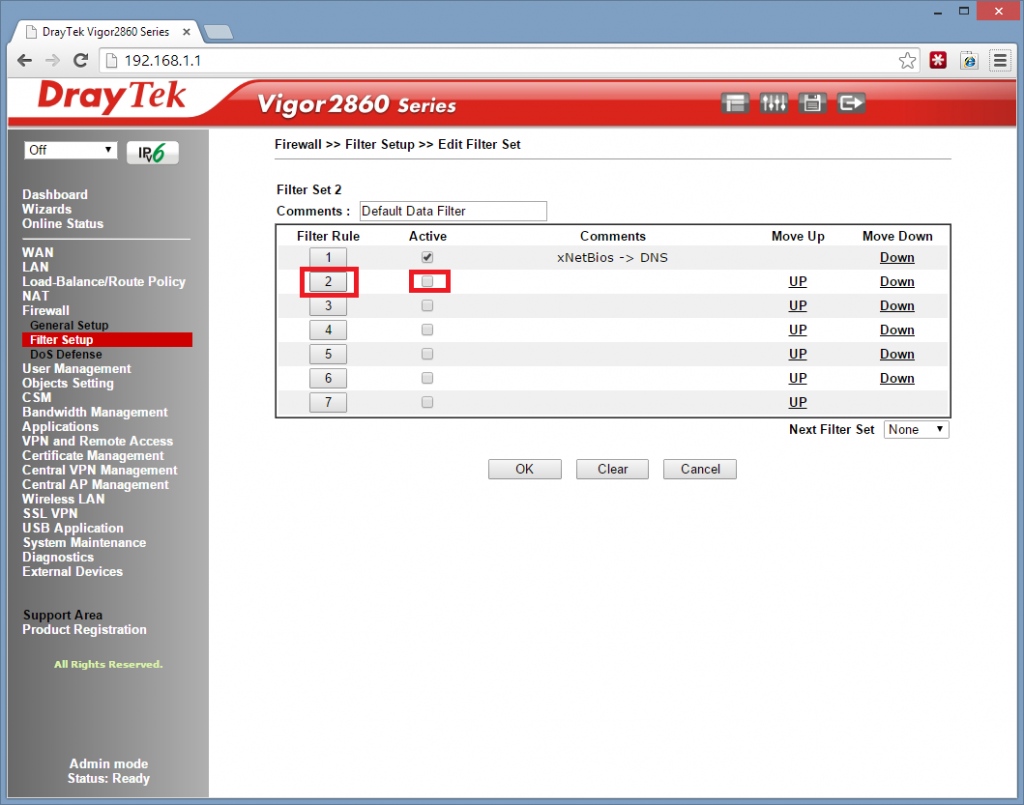Open Objects Setting menu
Image resolution: width=1024 pixels, height=805 pixels.
pos(68,383)
